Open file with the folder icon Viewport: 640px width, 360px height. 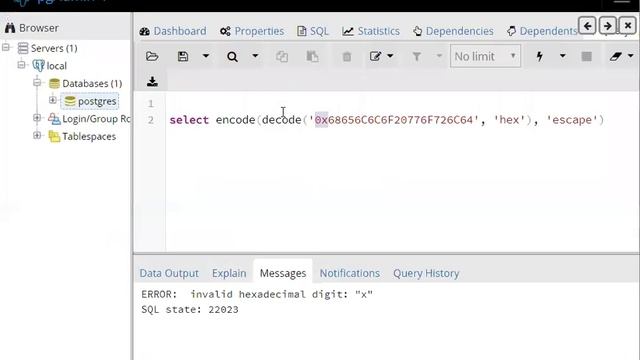click(x=152, y=56)
